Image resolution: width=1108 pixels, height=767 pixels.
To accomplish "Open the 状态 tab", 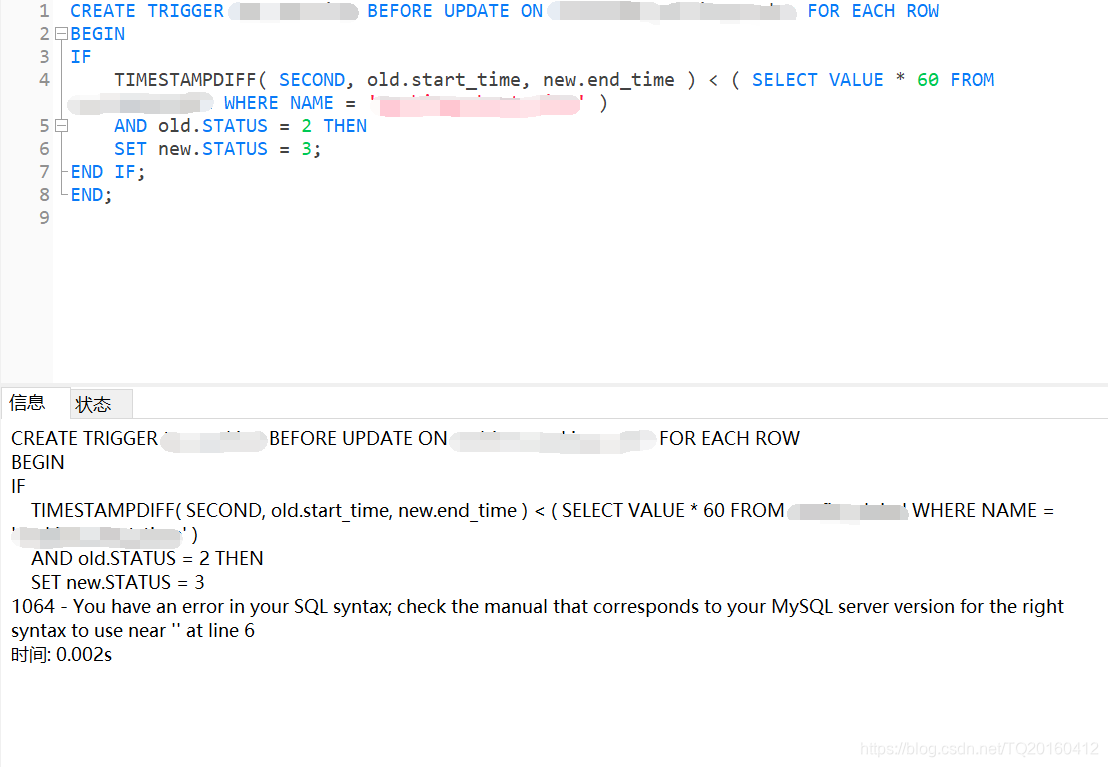I will point(93,404).
